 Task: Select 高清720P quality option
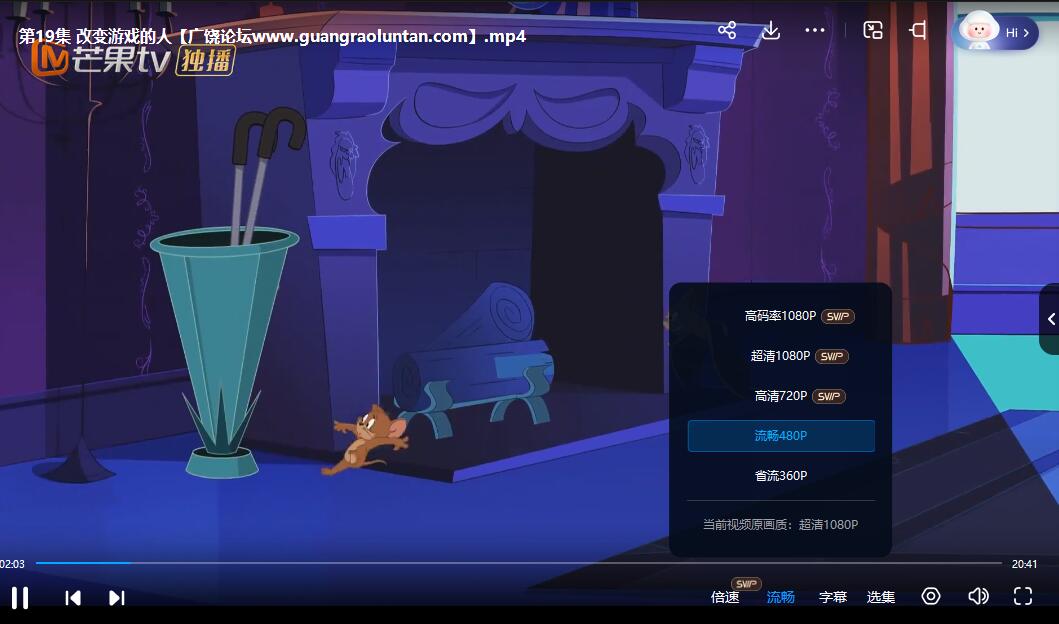click(x=781, y=396)
